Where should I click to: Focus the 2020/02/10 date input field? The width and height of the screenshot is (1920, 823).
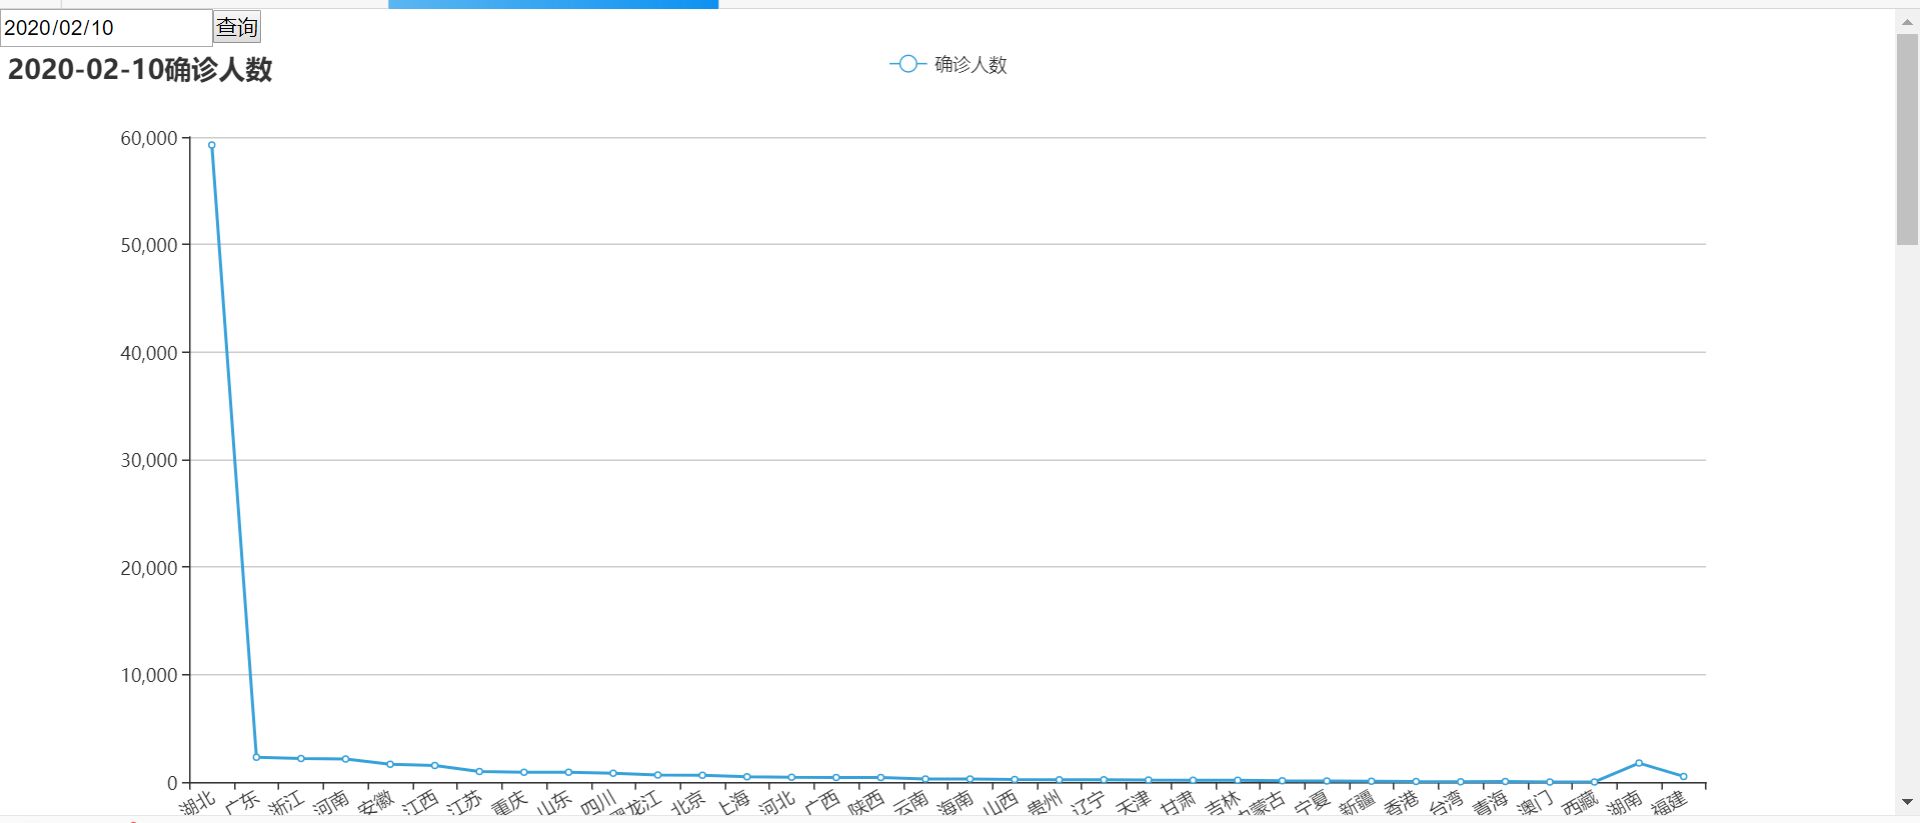(105, 27)
